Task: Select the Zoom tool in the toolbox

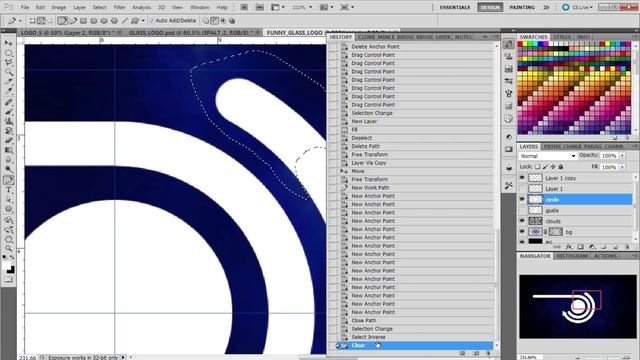Action: click(x=9, y=249)
